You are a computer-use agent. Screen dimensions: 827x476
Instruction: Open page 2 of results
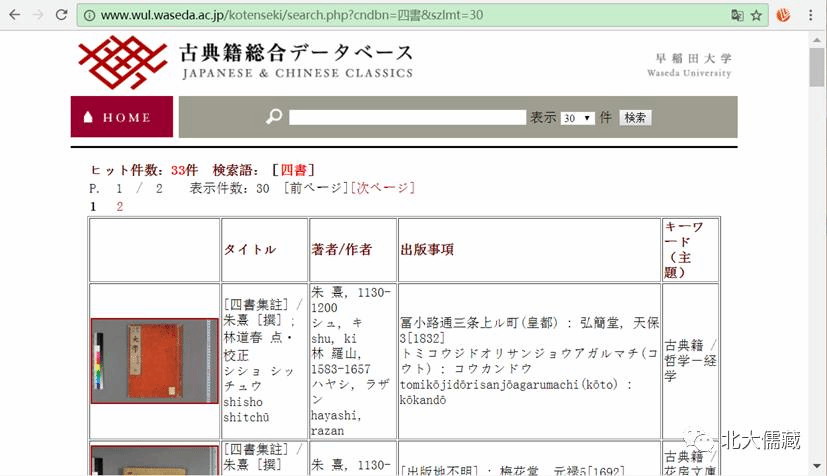pos(120,206)
